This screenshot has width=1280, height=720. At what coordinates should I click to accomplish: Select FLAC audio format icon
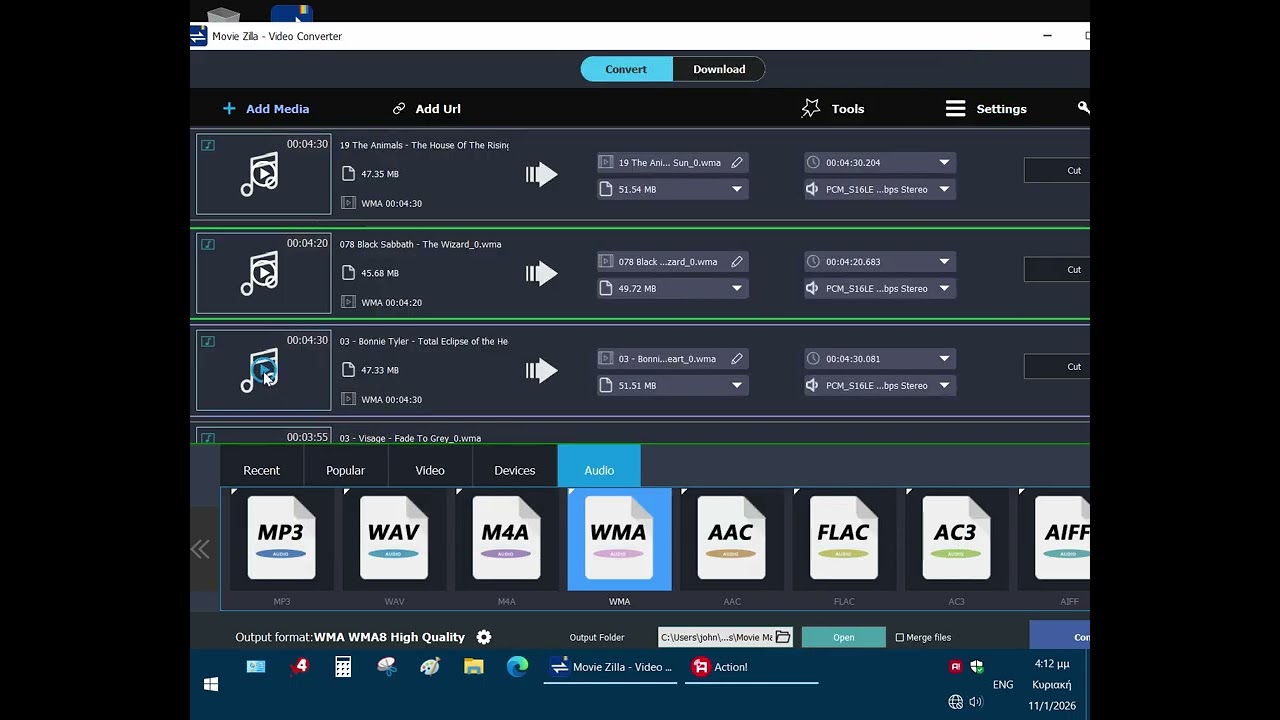pyautogui.click(x=844, y=539)
